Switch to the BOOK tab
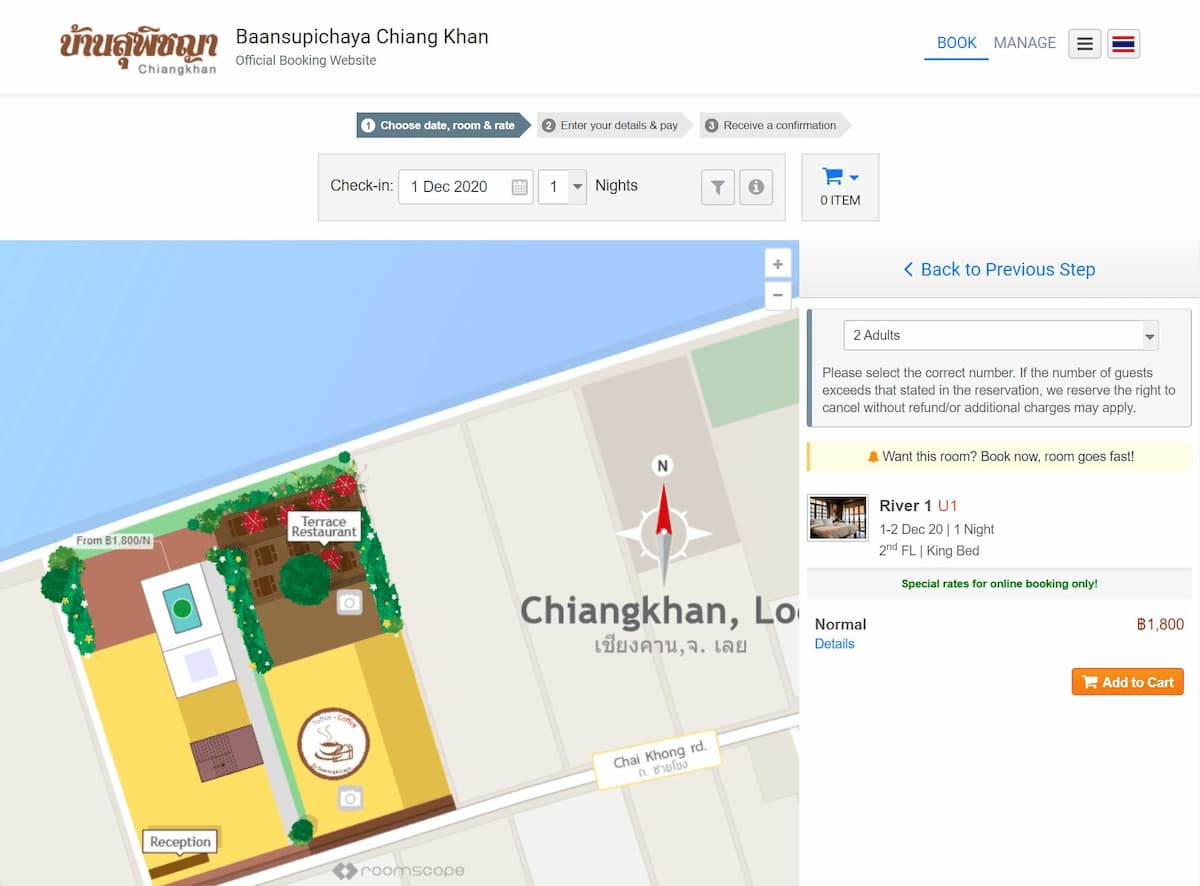 [x=956, y=43]
